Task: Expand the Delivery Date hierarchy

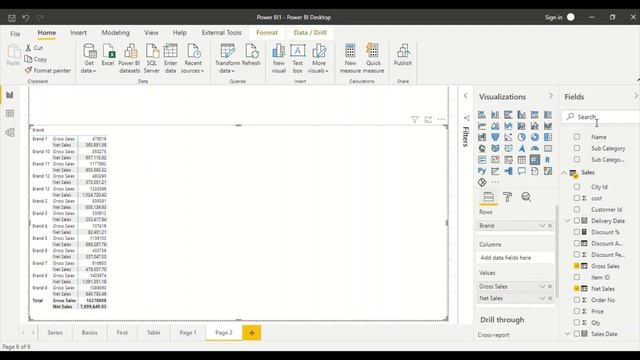Action: point(567,221)
